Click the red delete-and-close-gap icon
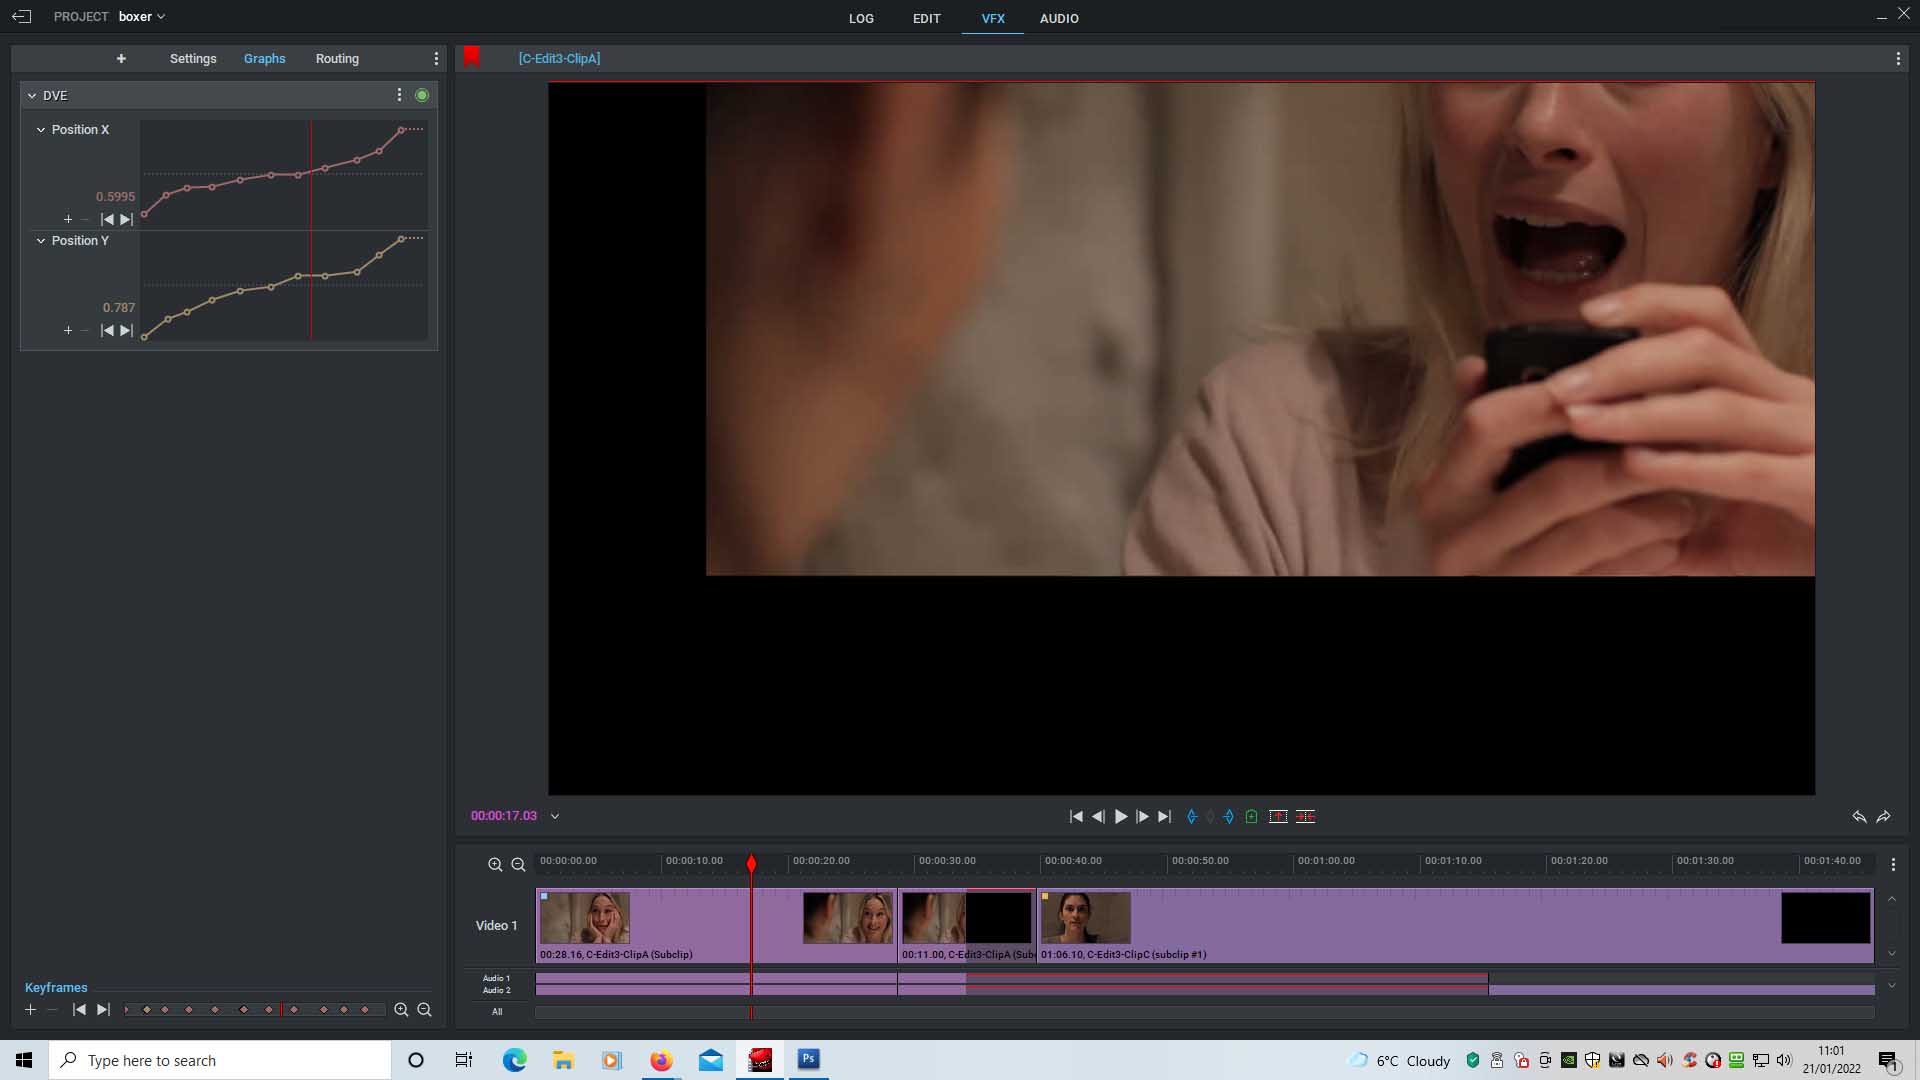Screen dimensions: 1920x1080 coord(1305,817)
